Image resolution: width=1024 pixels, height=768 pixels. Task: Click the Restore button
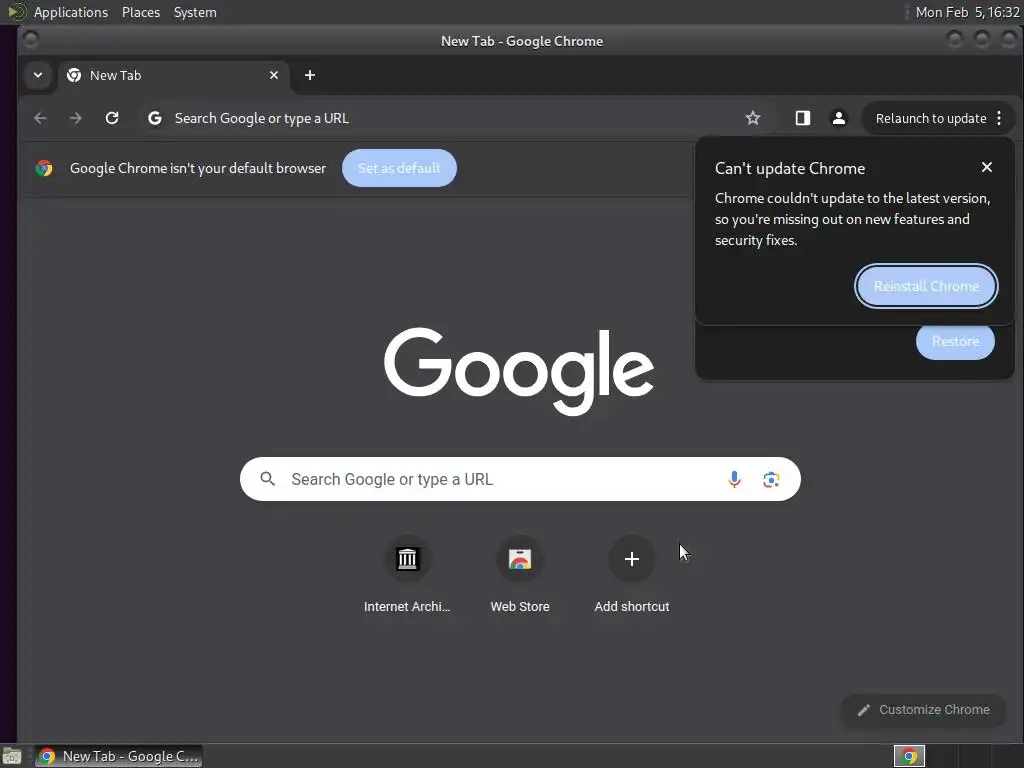[x=955, y=341]
